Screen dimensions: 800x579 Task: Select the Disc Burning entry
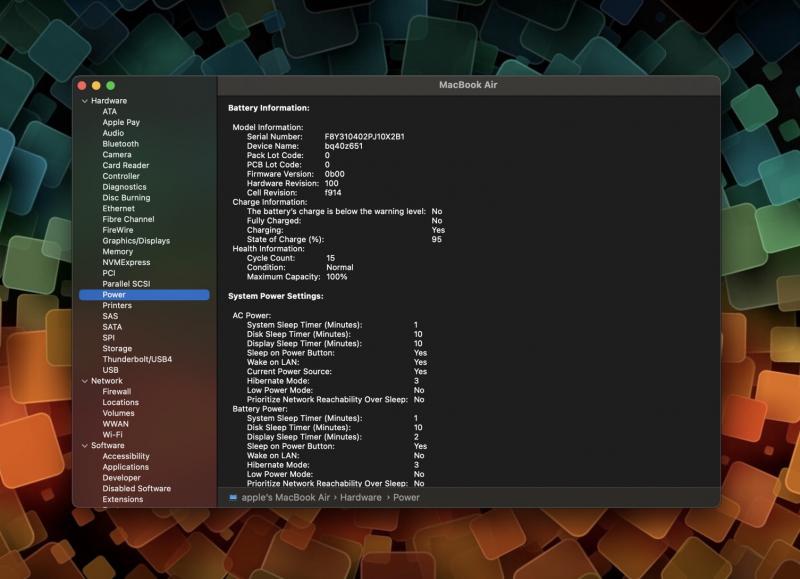[126, 198]
